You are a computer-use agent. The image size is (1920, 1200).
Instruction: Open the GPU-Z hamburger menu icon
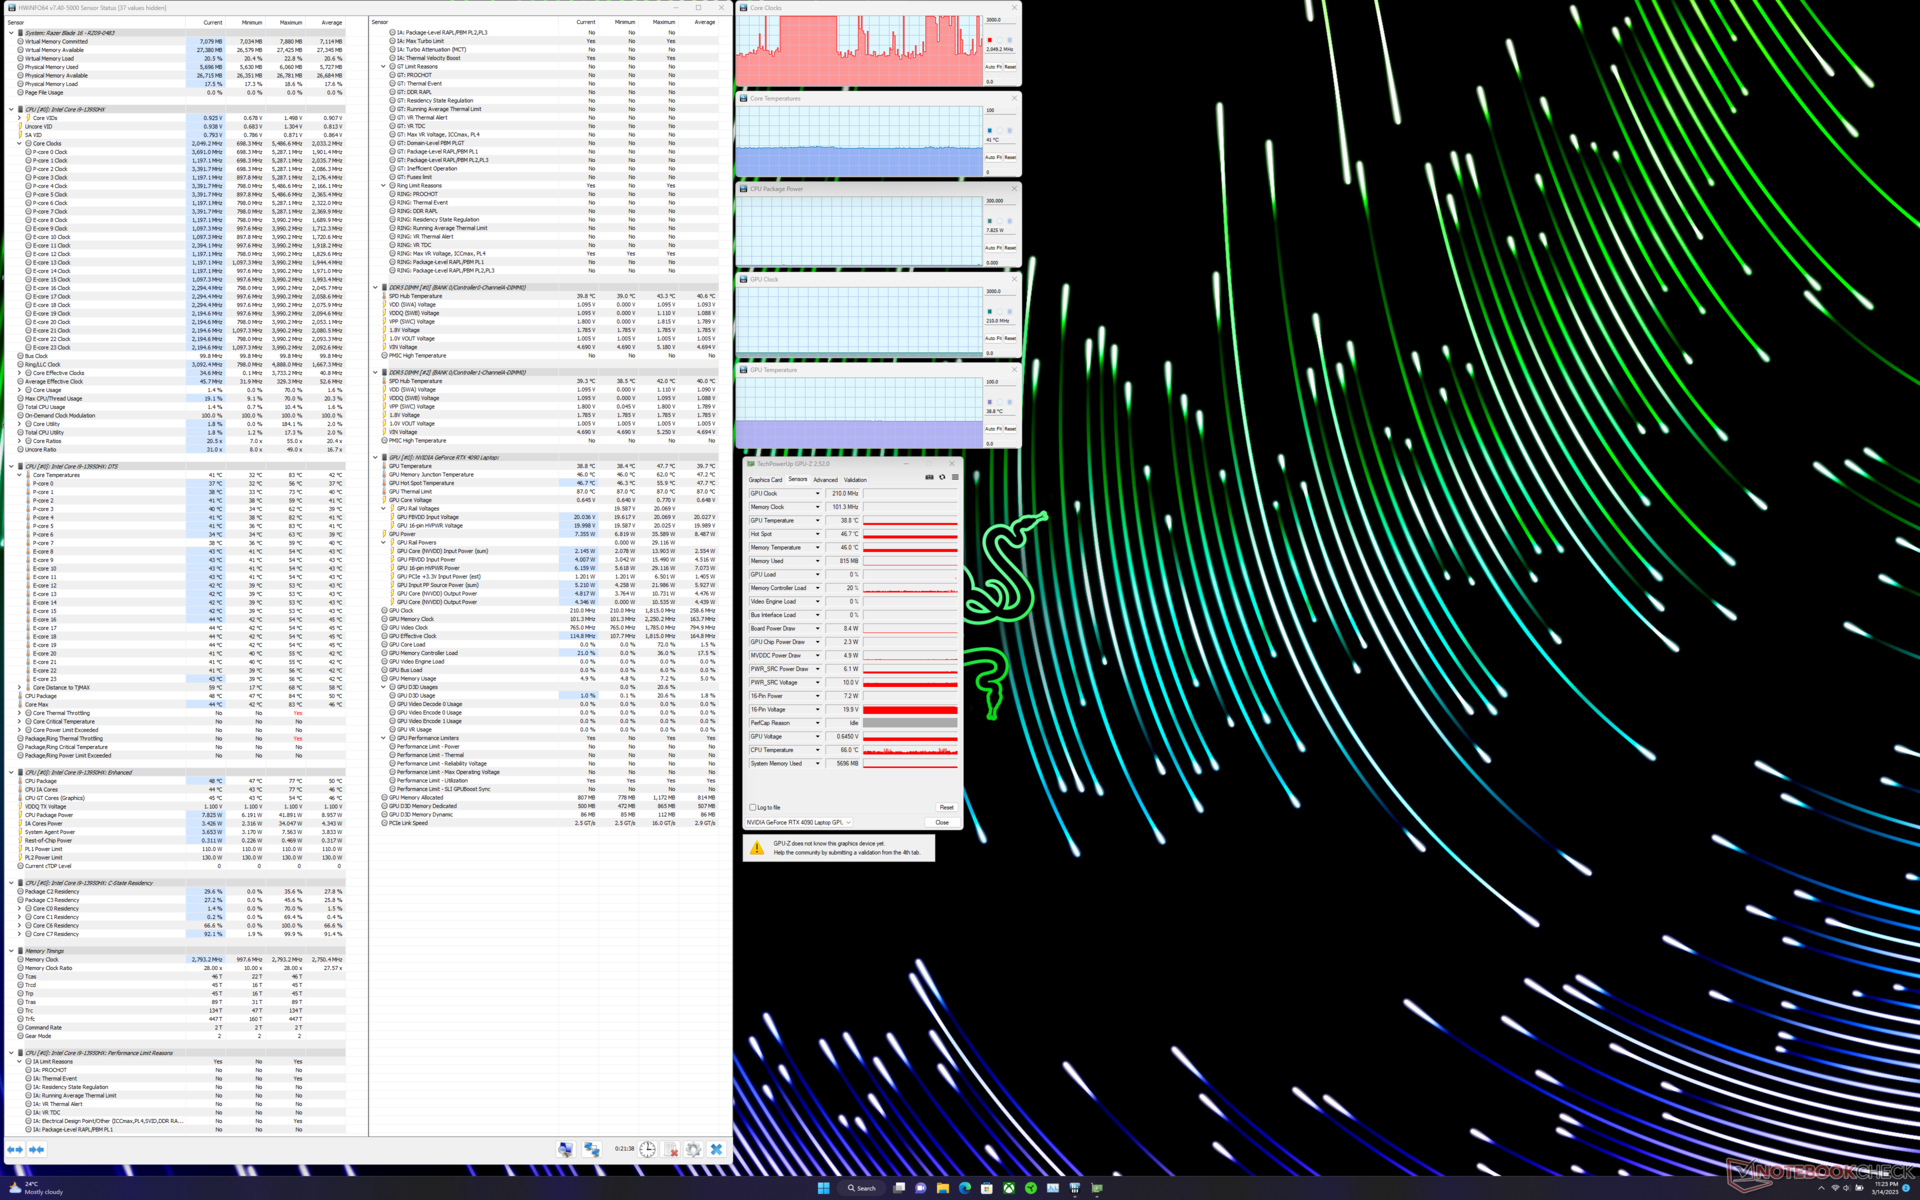point(955,478)
